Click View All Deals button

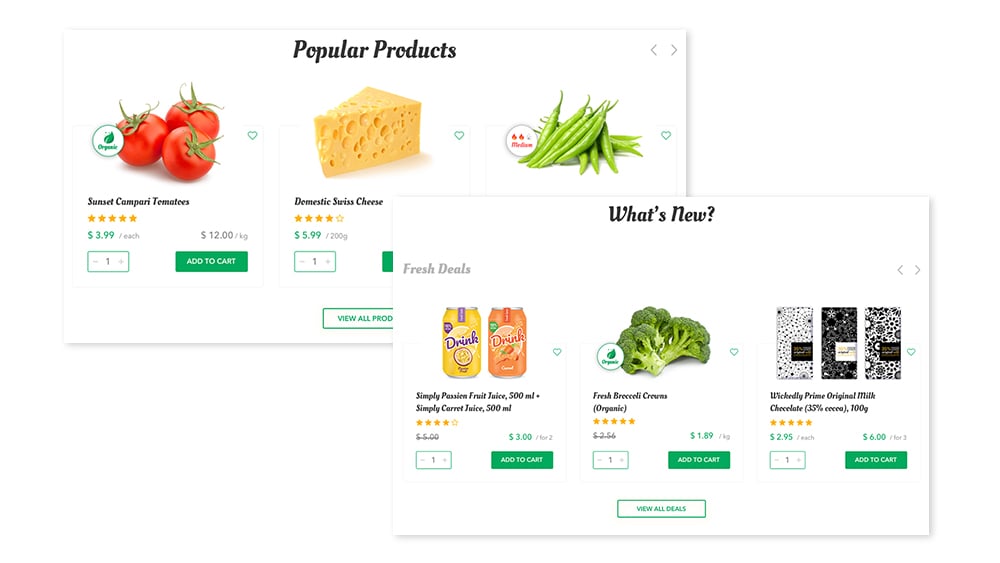(x=661, y=509)
